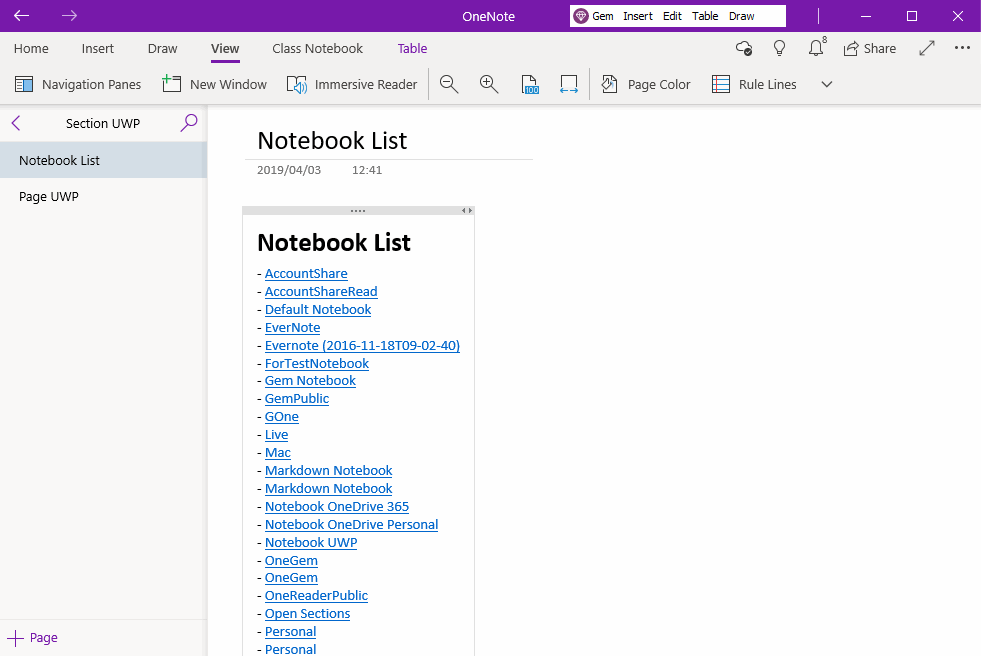
Task: Open Gem bar's Table menu
Action: (x=704, y=16)
